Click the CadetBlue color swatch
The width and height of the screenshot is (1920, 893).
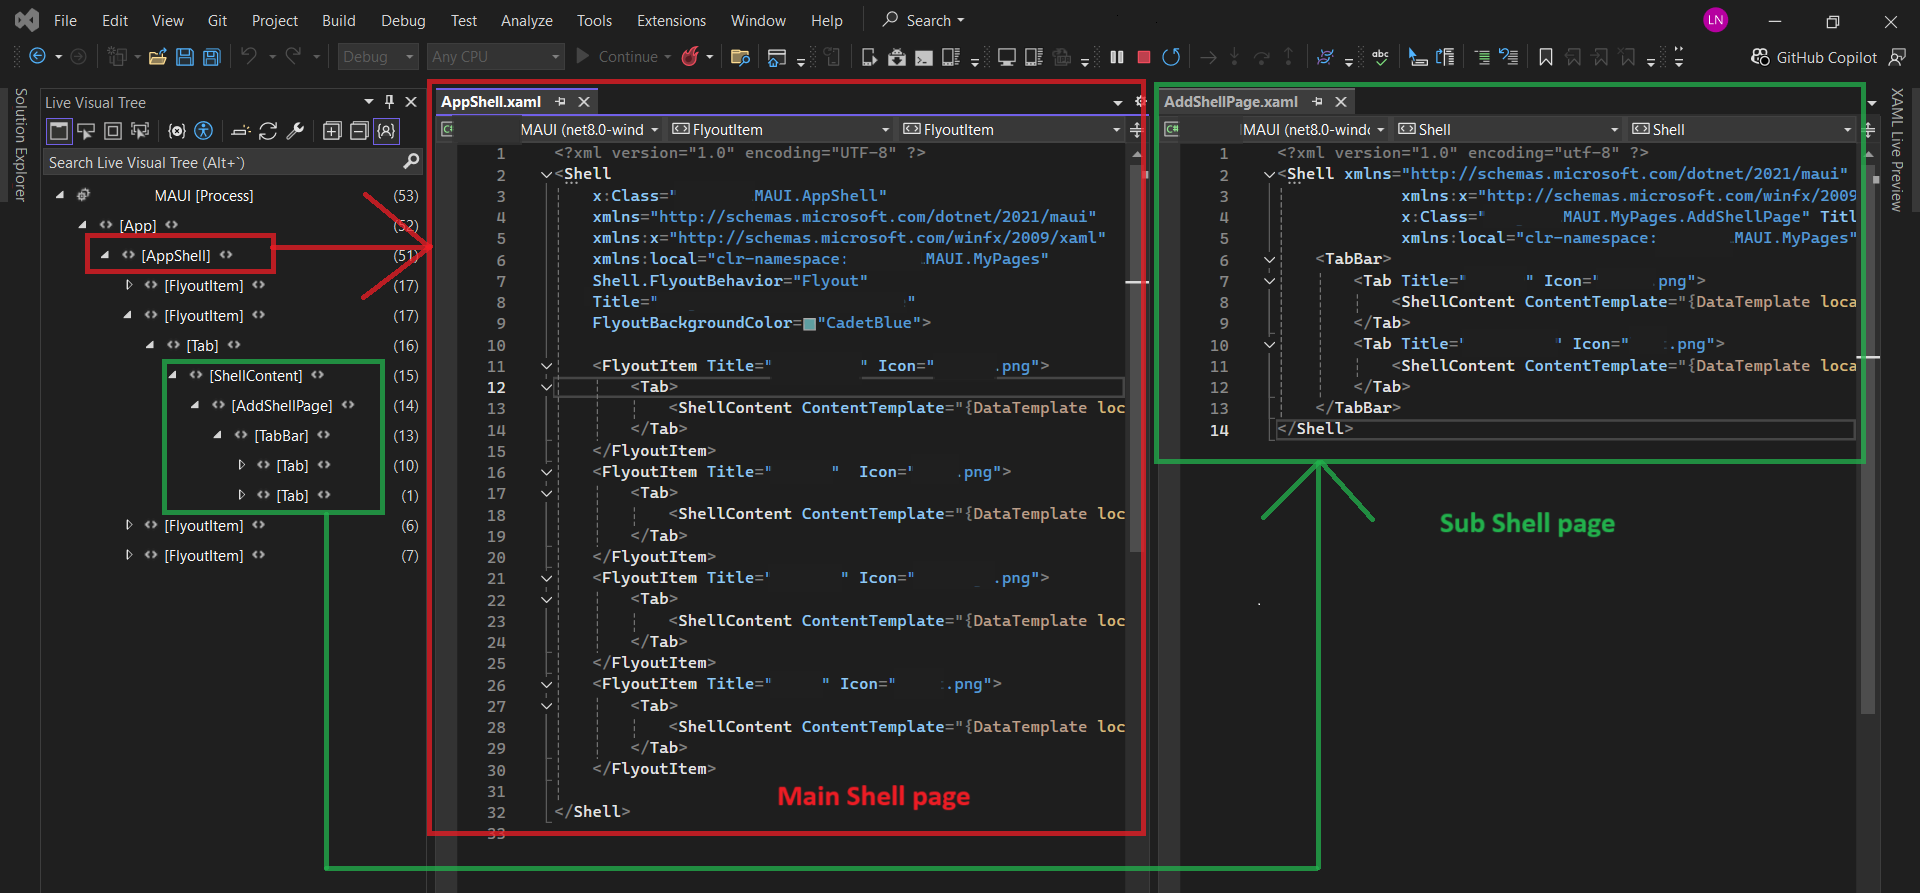pyautogui.click(x=809, y=324)
